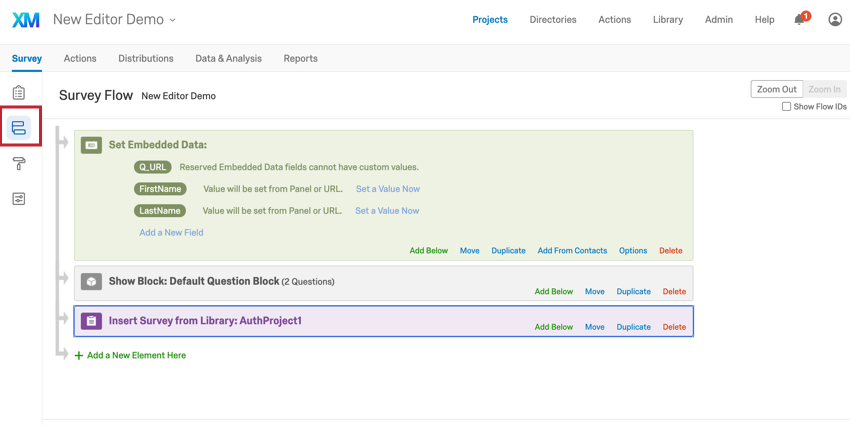
Task: Open the Library menu in top navigation
Action: tap(667, 20)
